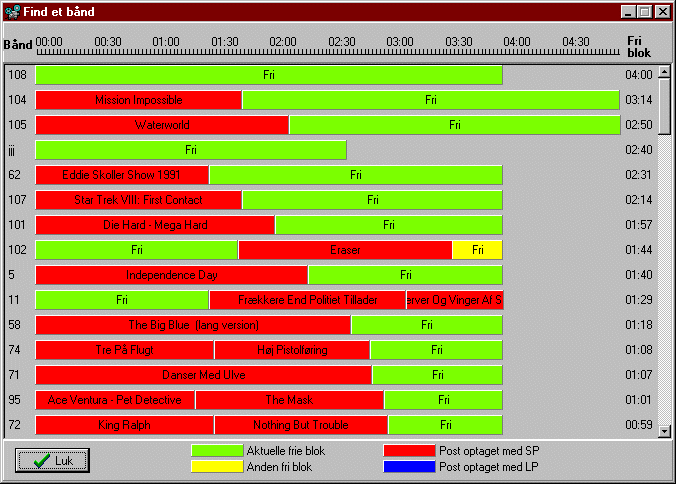The height and width of the screenshot is (484, 676).
Task: Click tape number 107 label
Action: pos(18,200)
